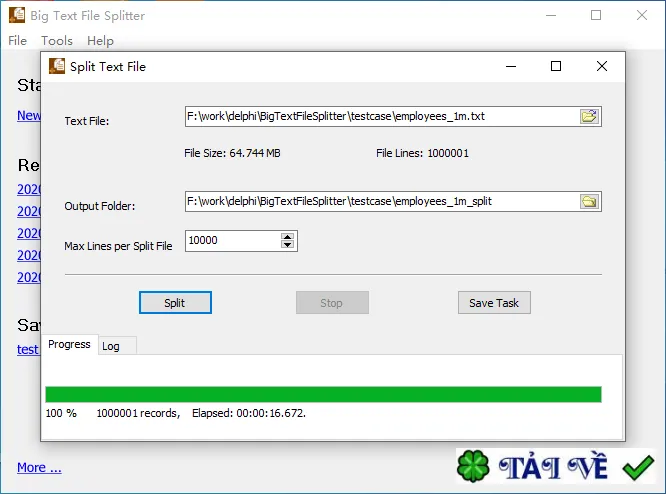Minimize the Split Text File dialog
This screenshot has width=666, height=494.
point(511,66)
